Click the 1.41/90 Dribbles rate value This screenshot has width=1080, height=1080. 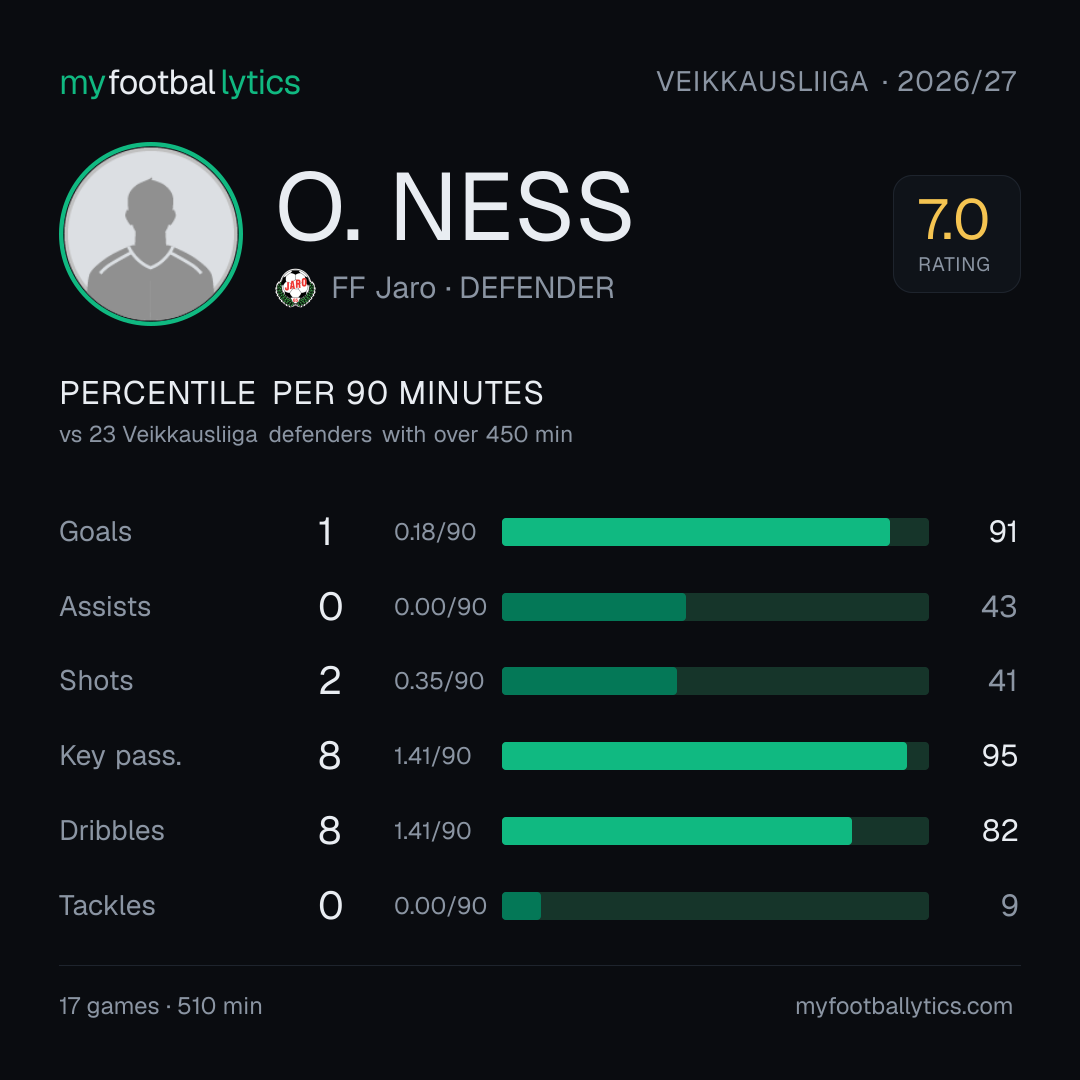point(433,831)
